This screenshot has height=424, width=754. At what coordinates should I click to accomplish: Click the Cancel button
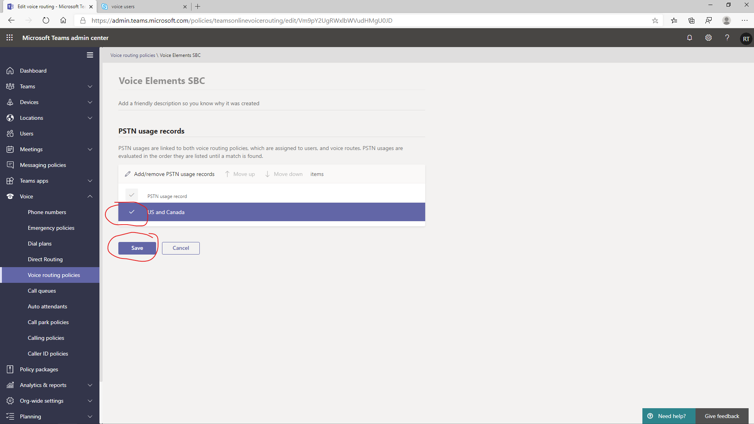click(181, 248)
